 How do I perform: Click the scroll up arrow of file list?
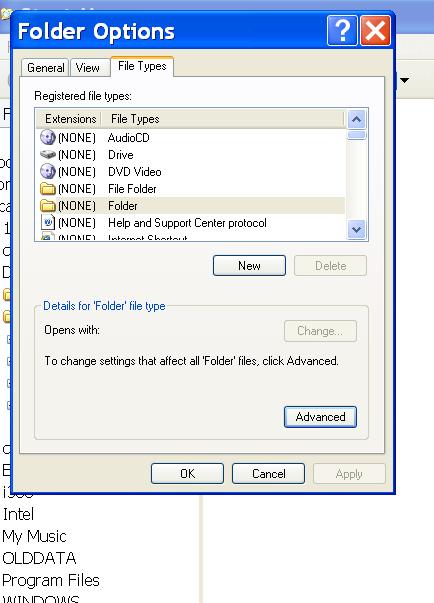click(356, 120)
